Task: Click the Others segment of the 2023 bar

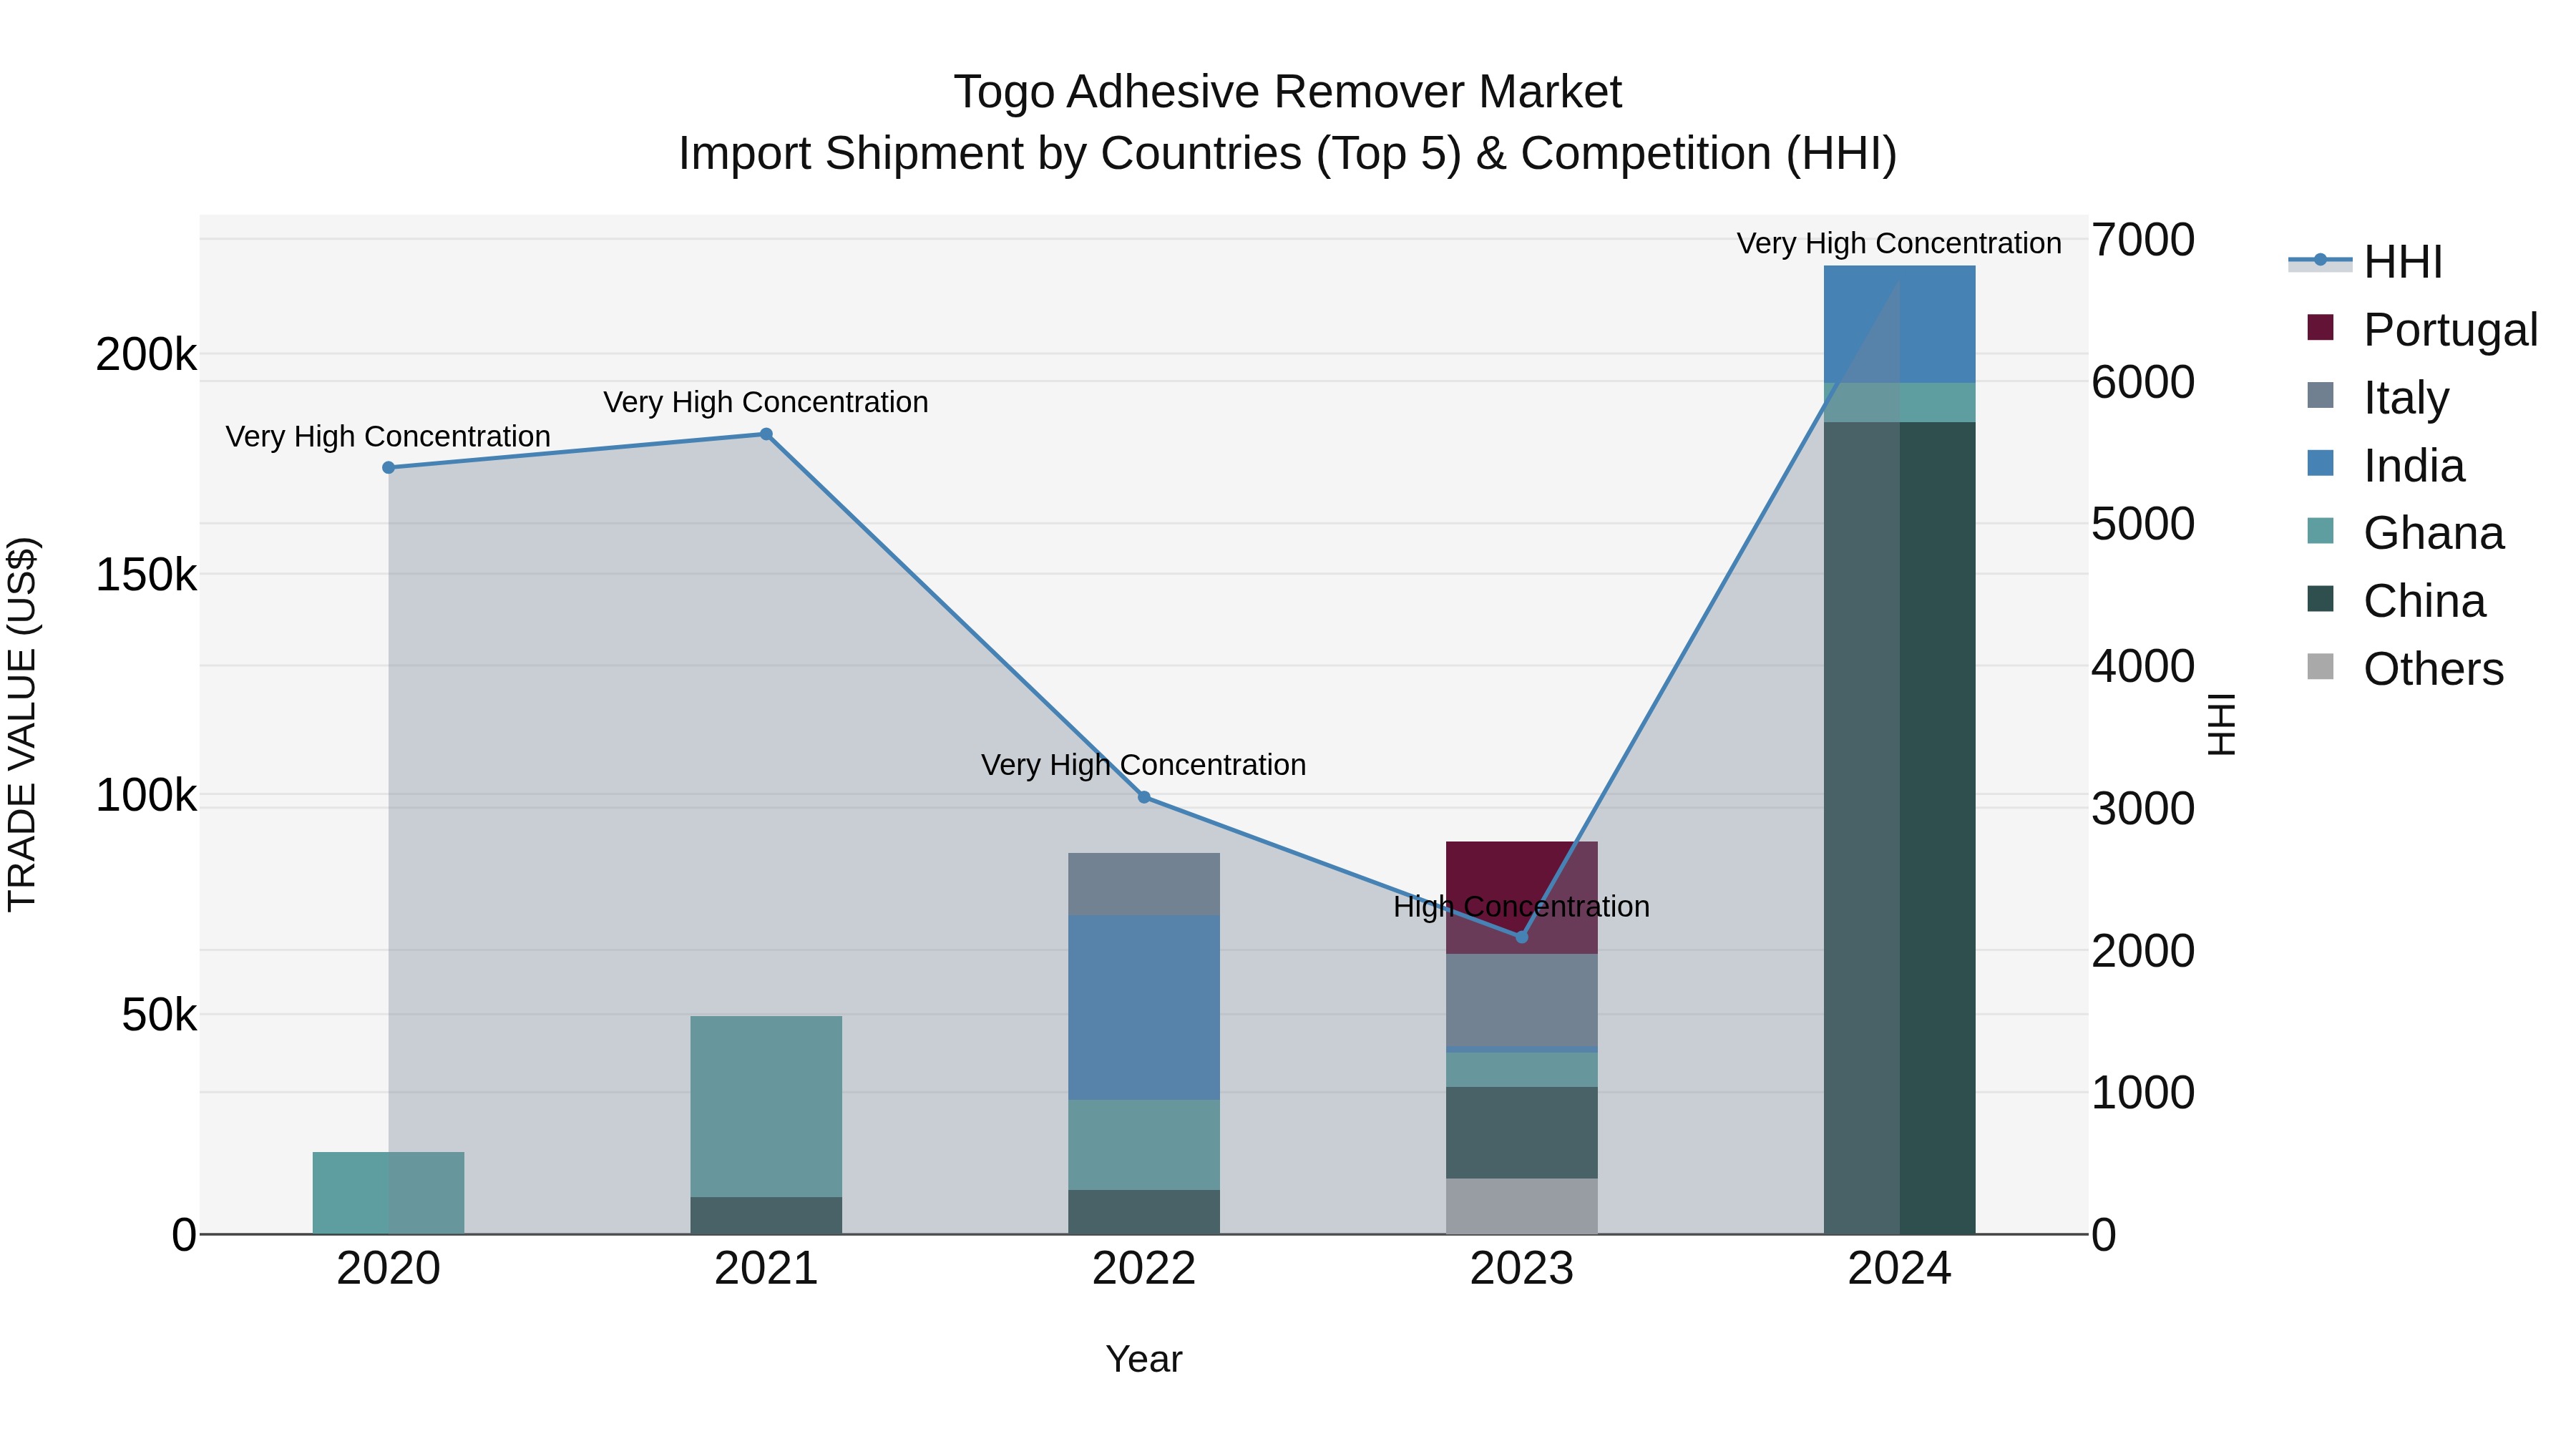Action: click(x=1522, y=1206)
